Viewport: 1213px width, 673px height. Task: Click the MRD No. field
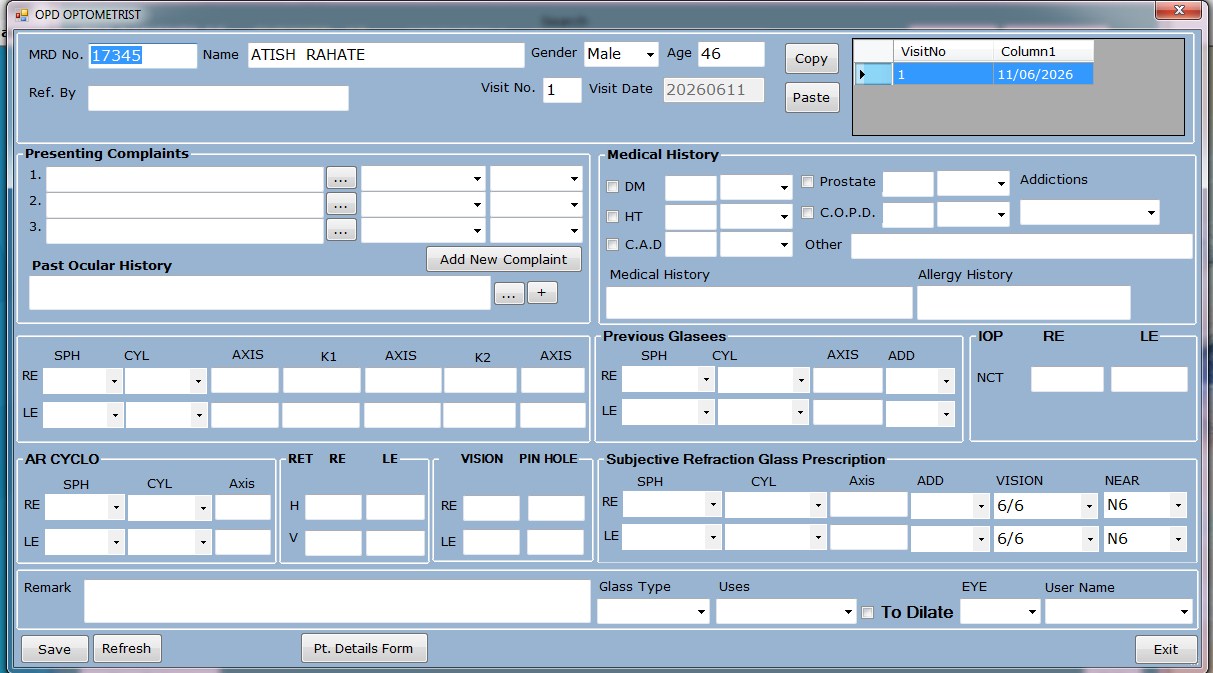(x=143, y=56)
